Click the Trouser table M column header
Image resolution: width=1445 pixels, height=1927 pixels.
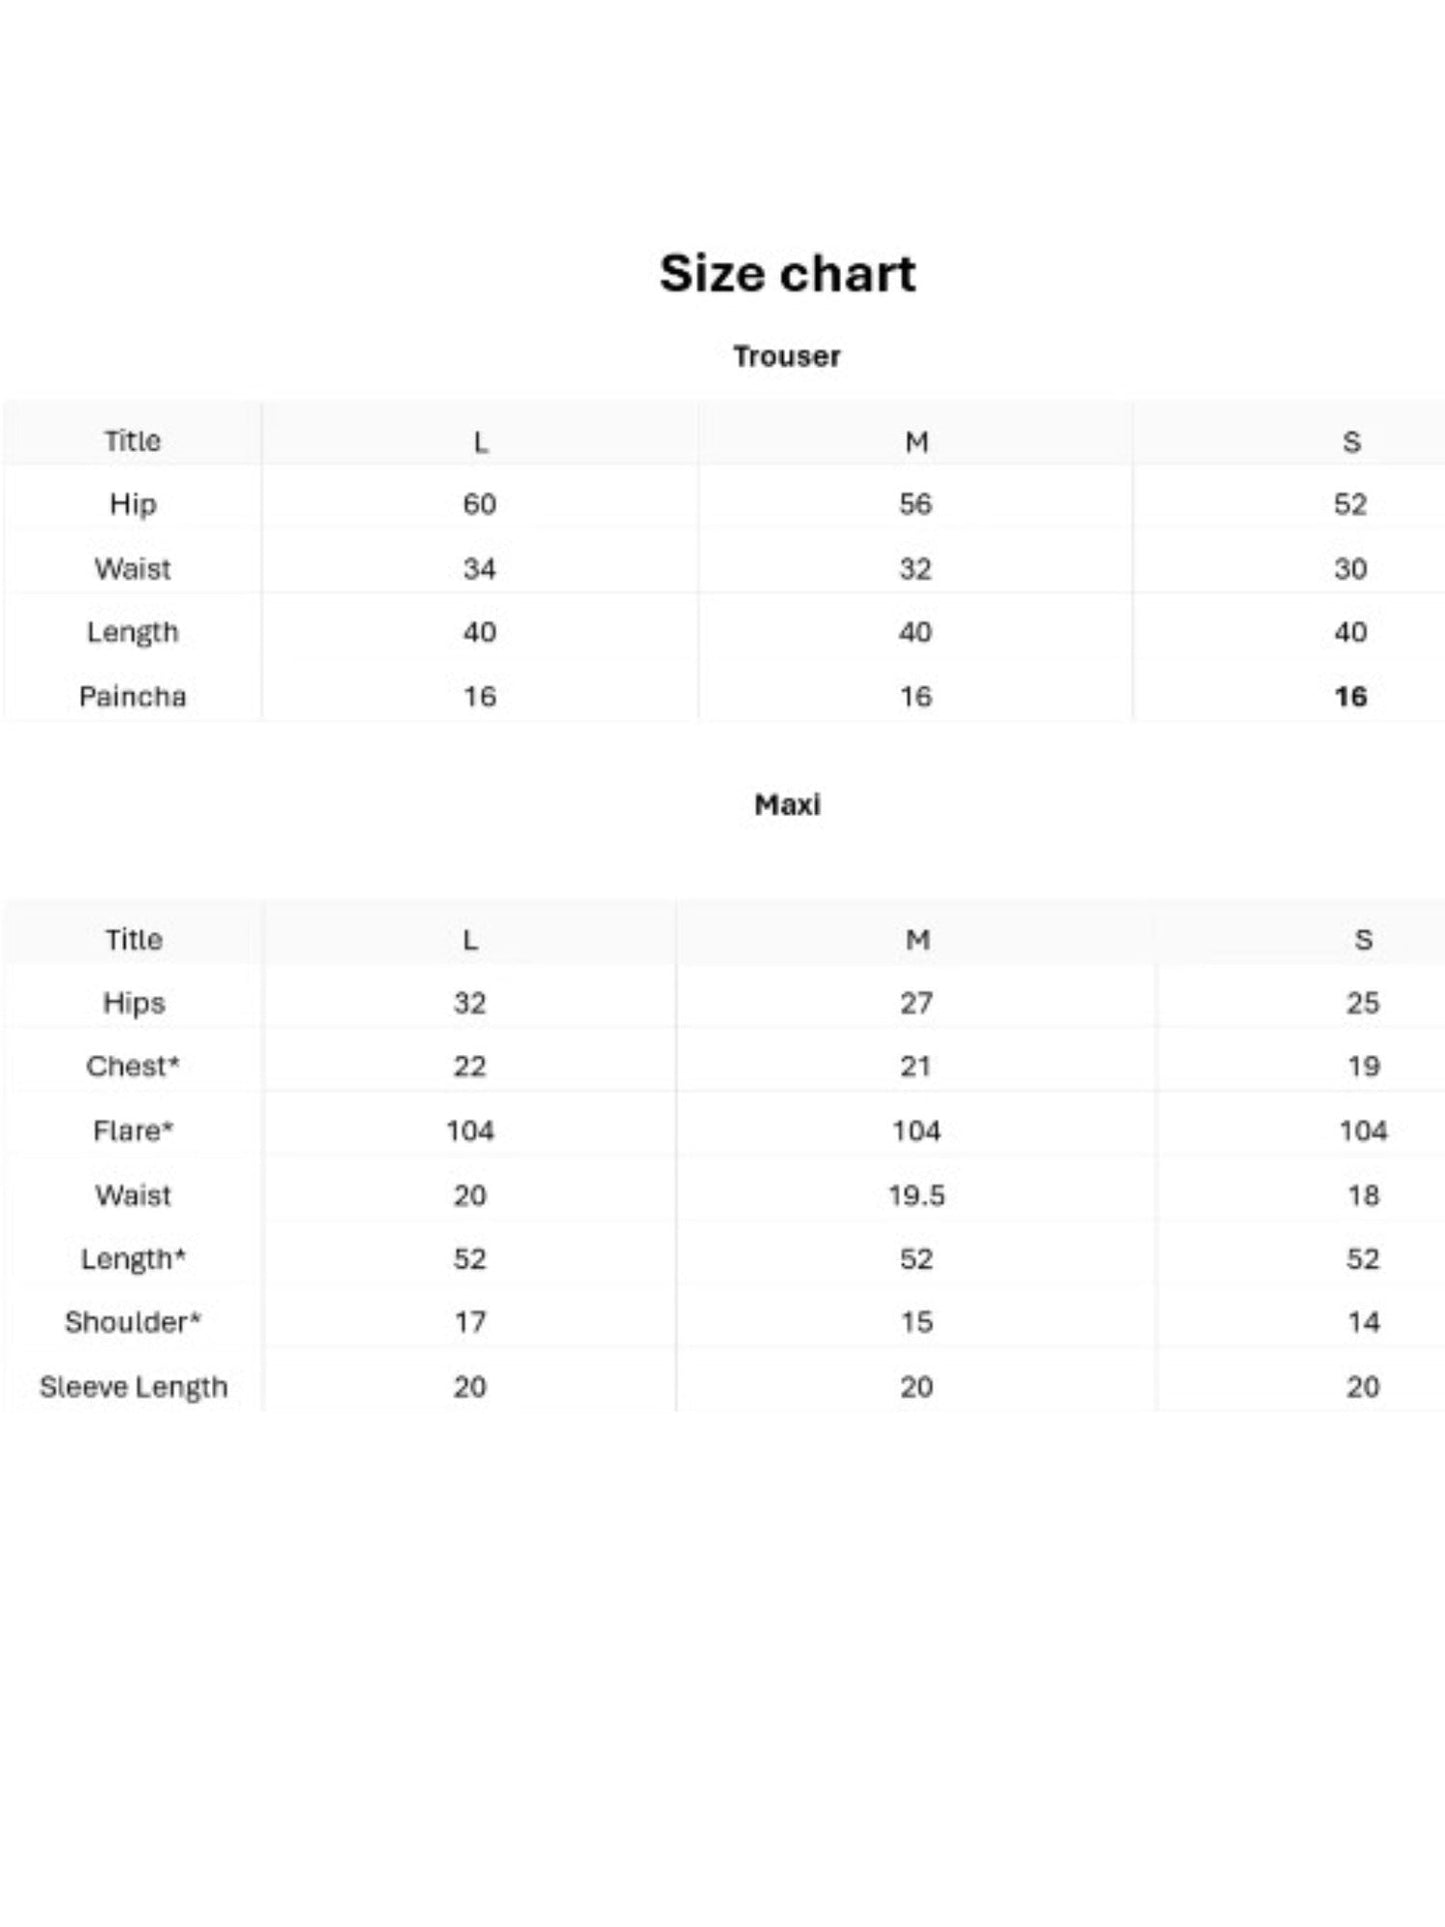[916, 442]
